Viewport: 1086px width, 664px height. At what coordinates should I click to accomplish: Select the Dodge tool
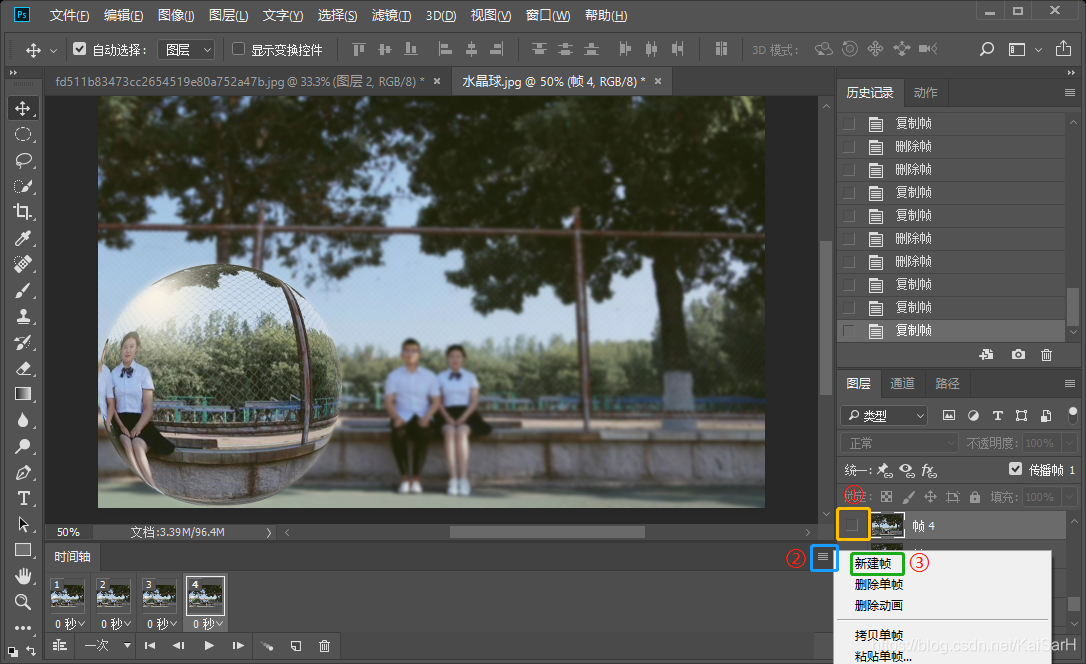click(x=23, y=446)
